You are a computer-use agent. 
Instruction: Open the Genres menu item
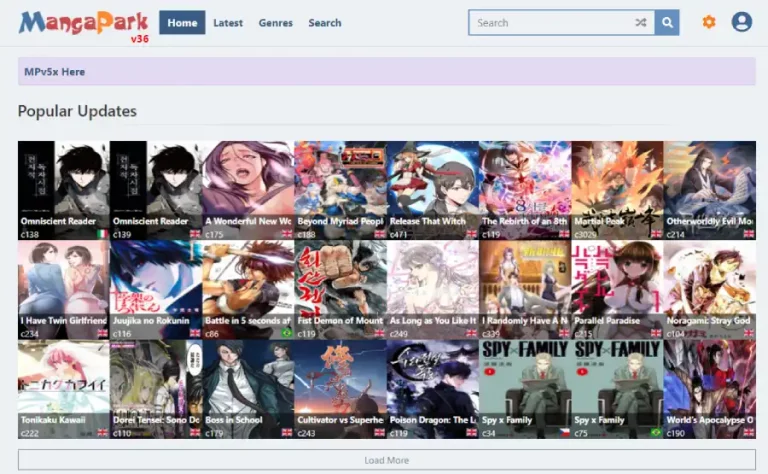click(275, 23)
